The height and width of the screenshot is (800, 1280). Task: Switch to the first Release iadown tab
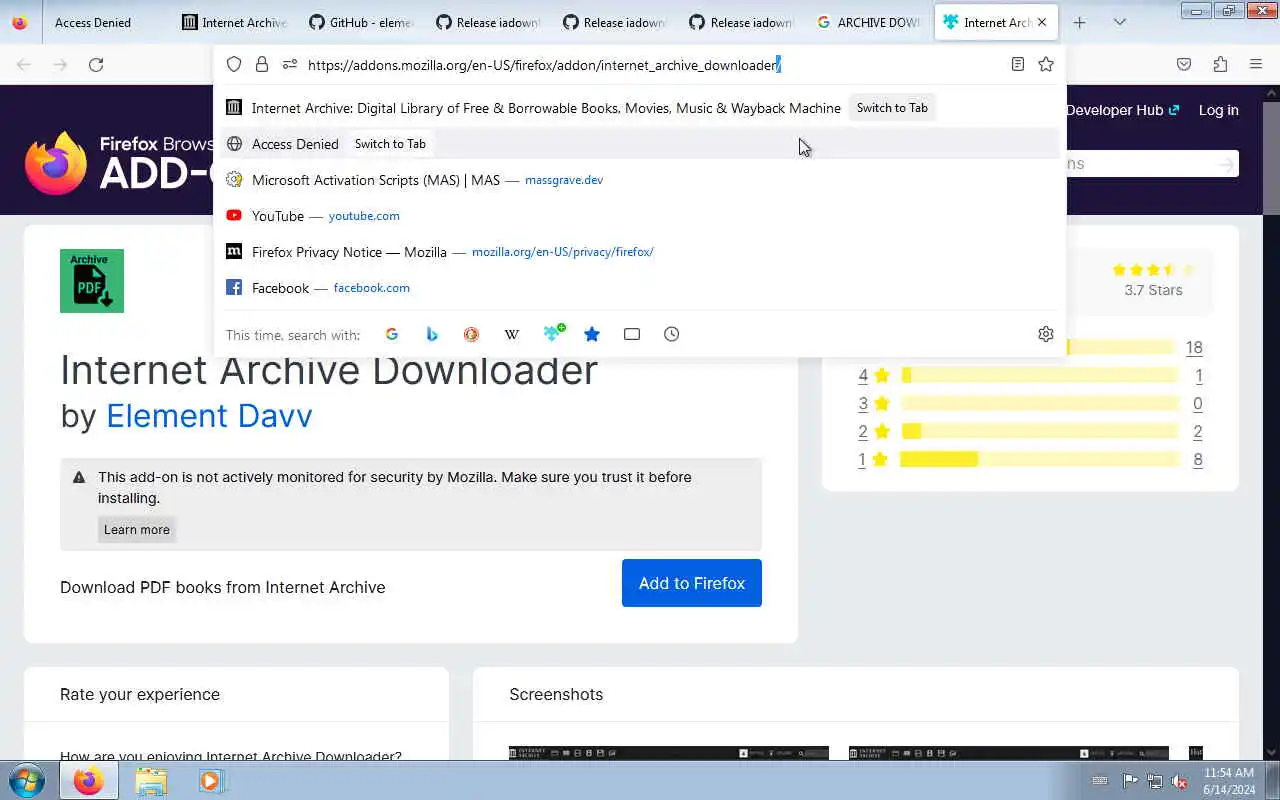pos(489,22)
